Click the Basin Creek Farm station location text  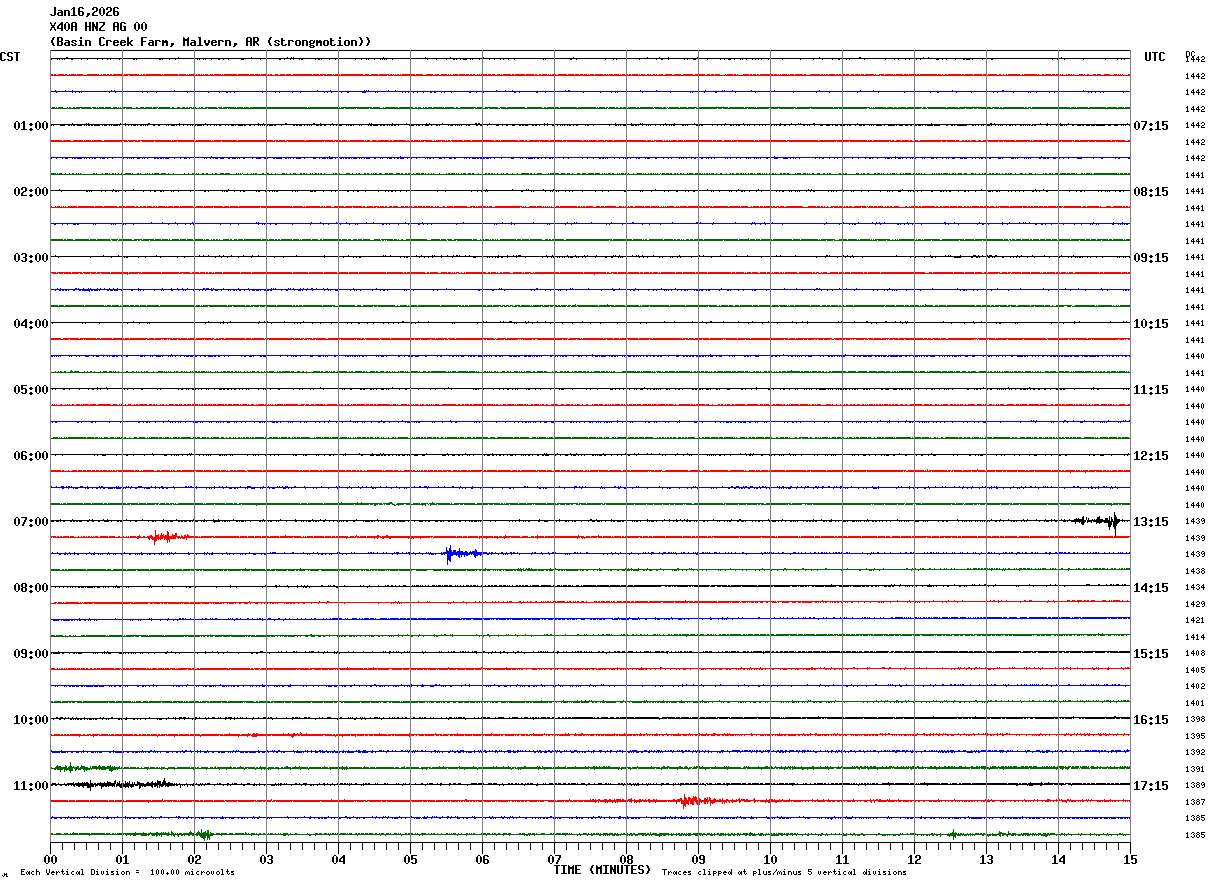pos(210,42)
